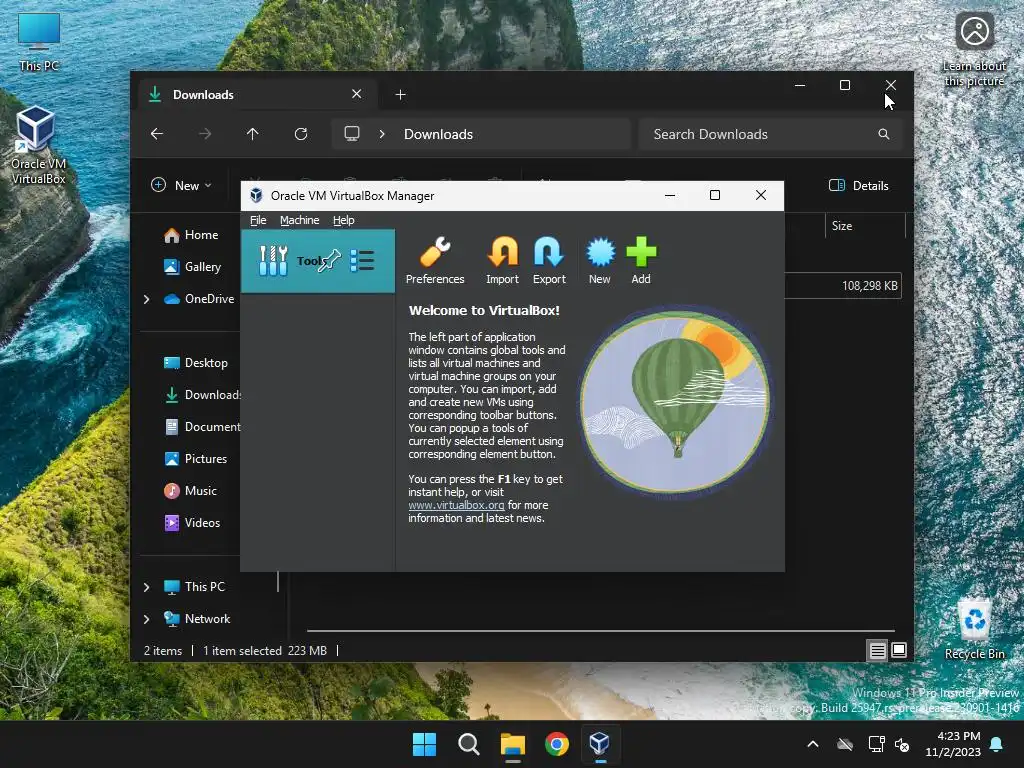Select the Tools item in VirtualBox sidebar
1024x768 pixels.
(x=317, y=261)
